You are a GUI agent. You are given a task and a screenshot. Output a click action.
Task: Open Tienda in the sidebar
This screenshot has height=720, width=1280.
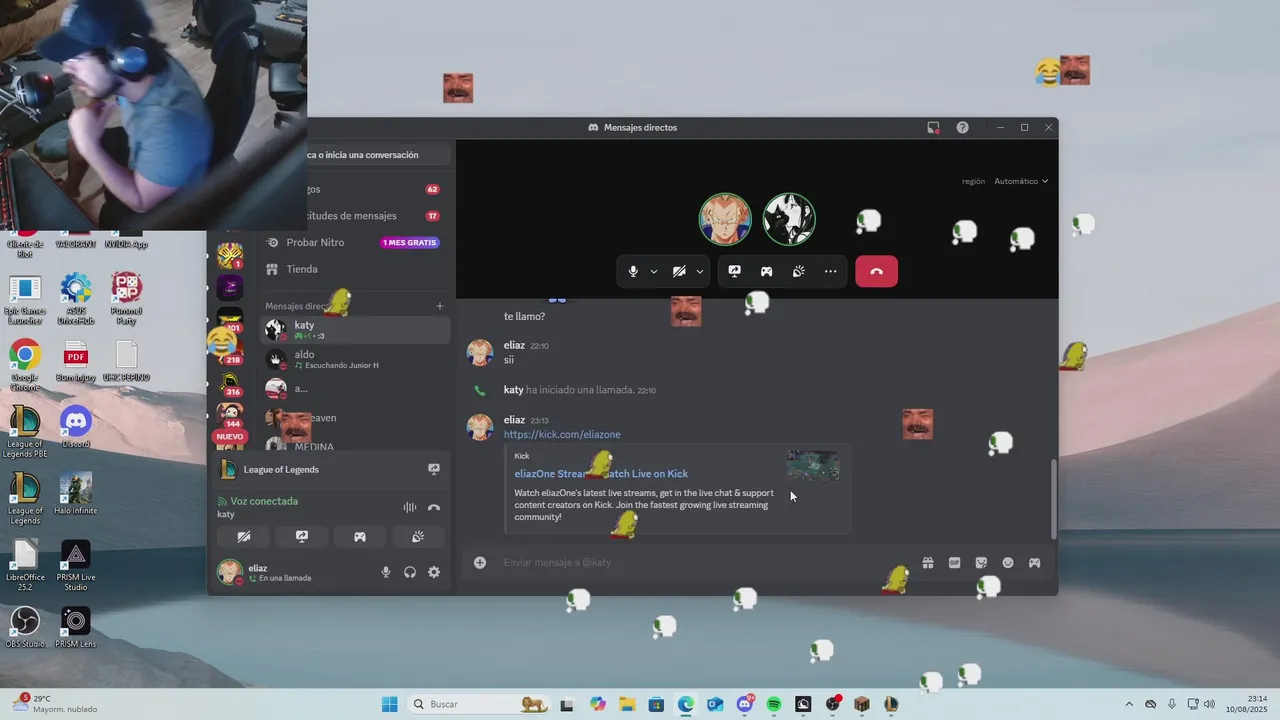pos(302,269)
